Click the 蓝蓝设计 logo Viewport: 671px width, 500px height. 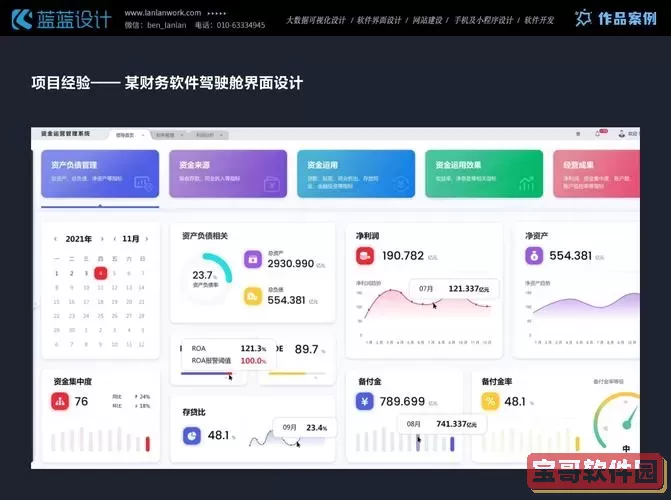point(62,19)
